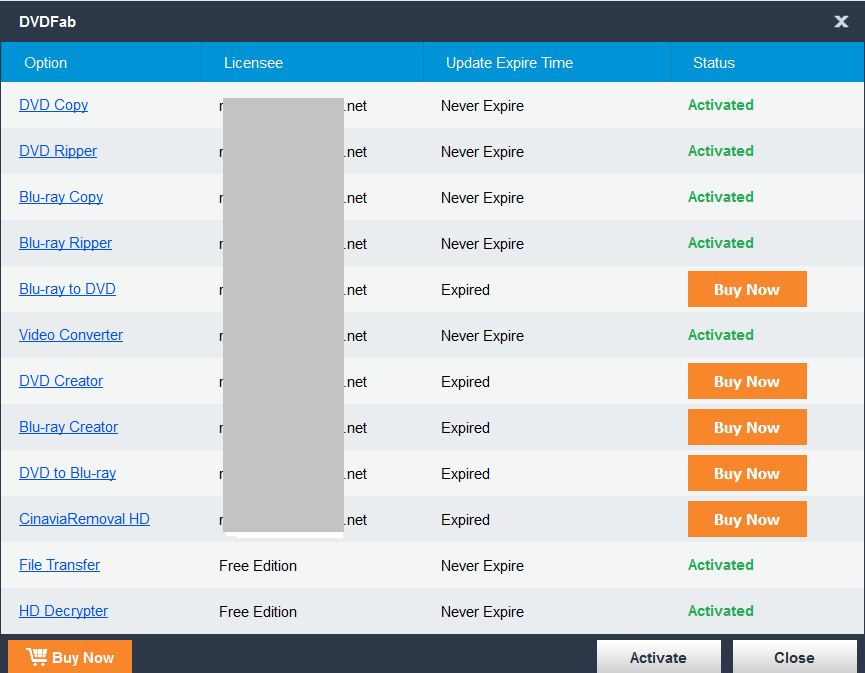
Task: Click Activated status for Blu-ray Ripper
Action: (720, 243)
